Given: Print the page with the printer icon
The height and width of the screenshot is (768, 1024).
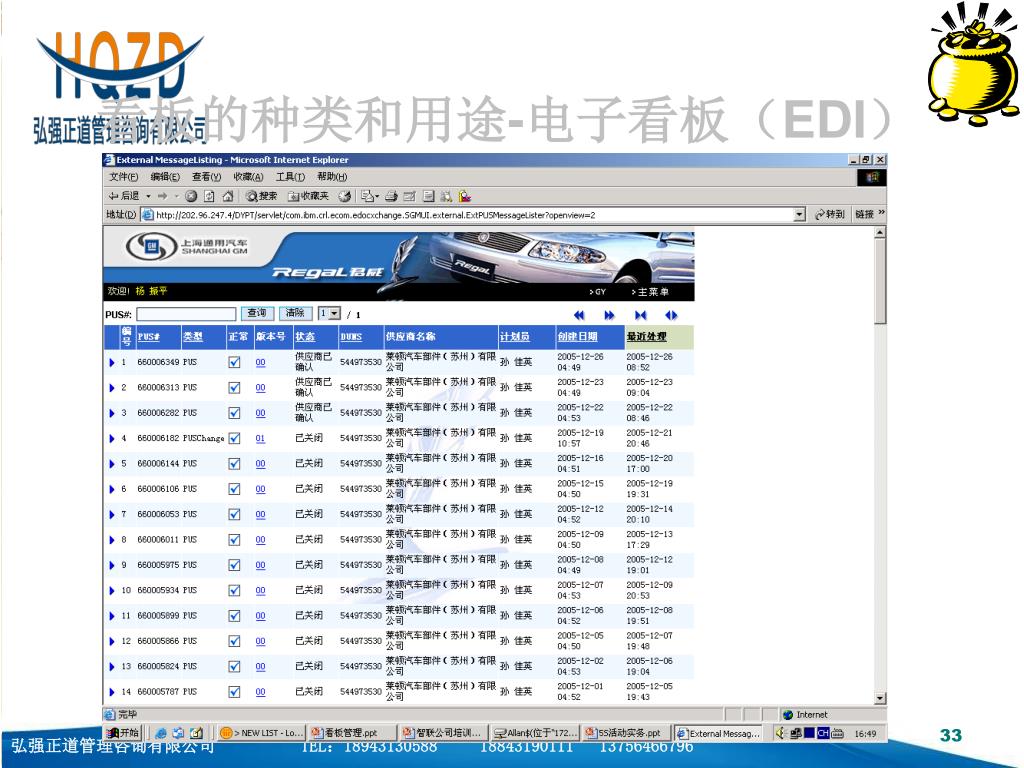Looking at the screenshot, I should [391, 196].
